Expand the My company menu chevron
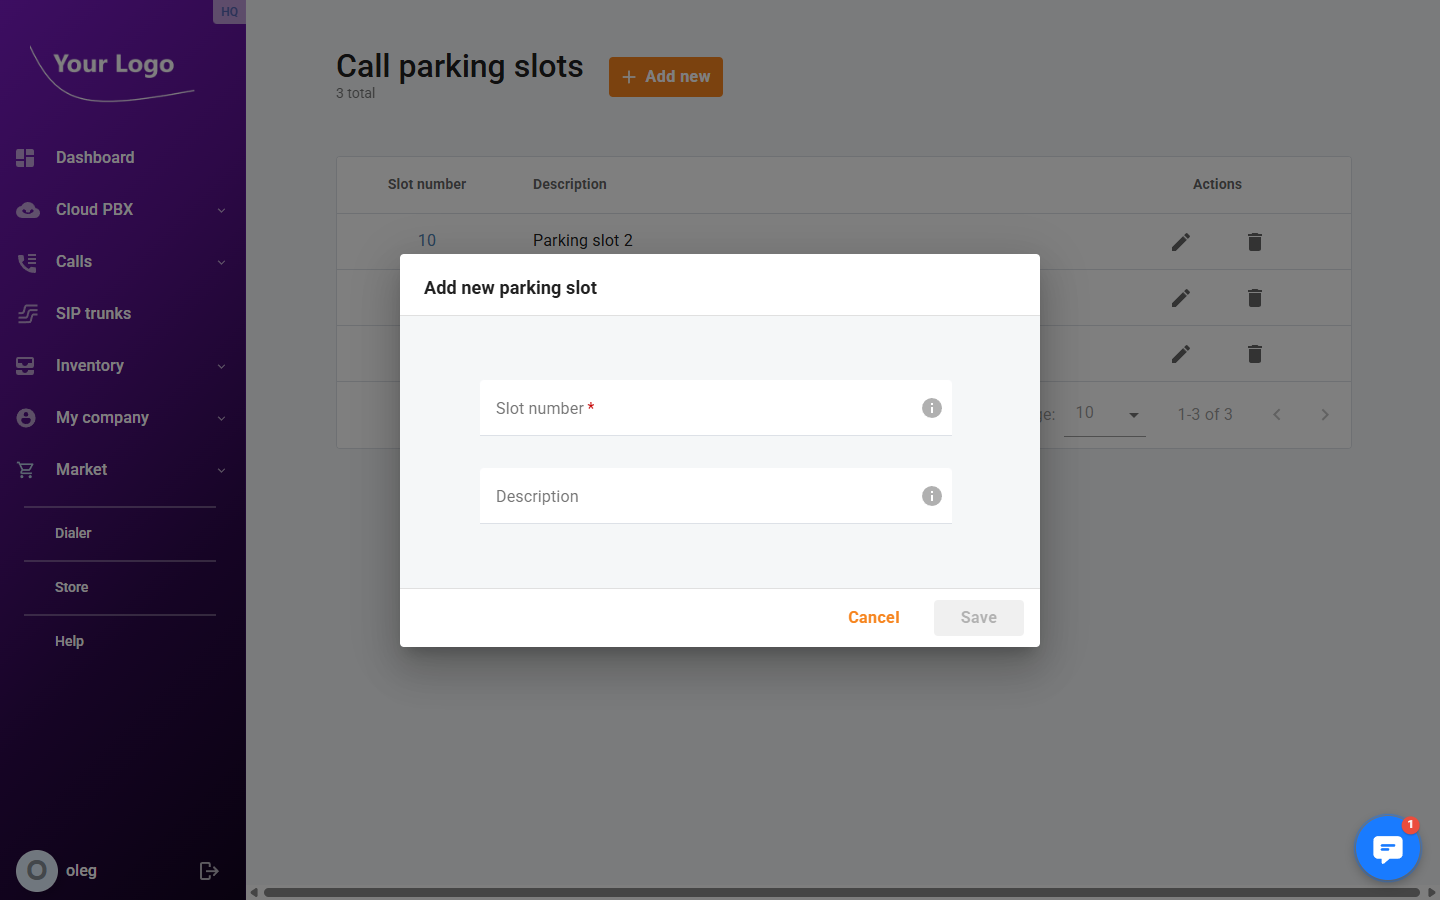The width and height of the screenshot is (1440, 900). (x=221, y=417)
